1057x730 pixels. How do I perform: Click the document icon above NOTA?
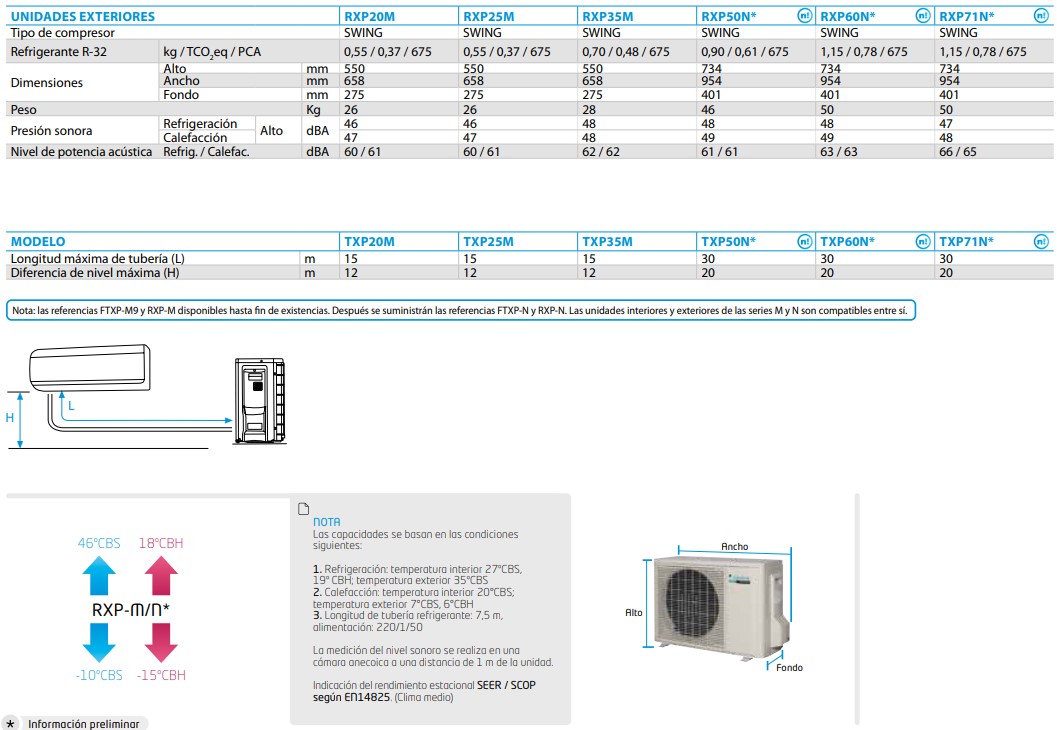(x=303, y=509)
